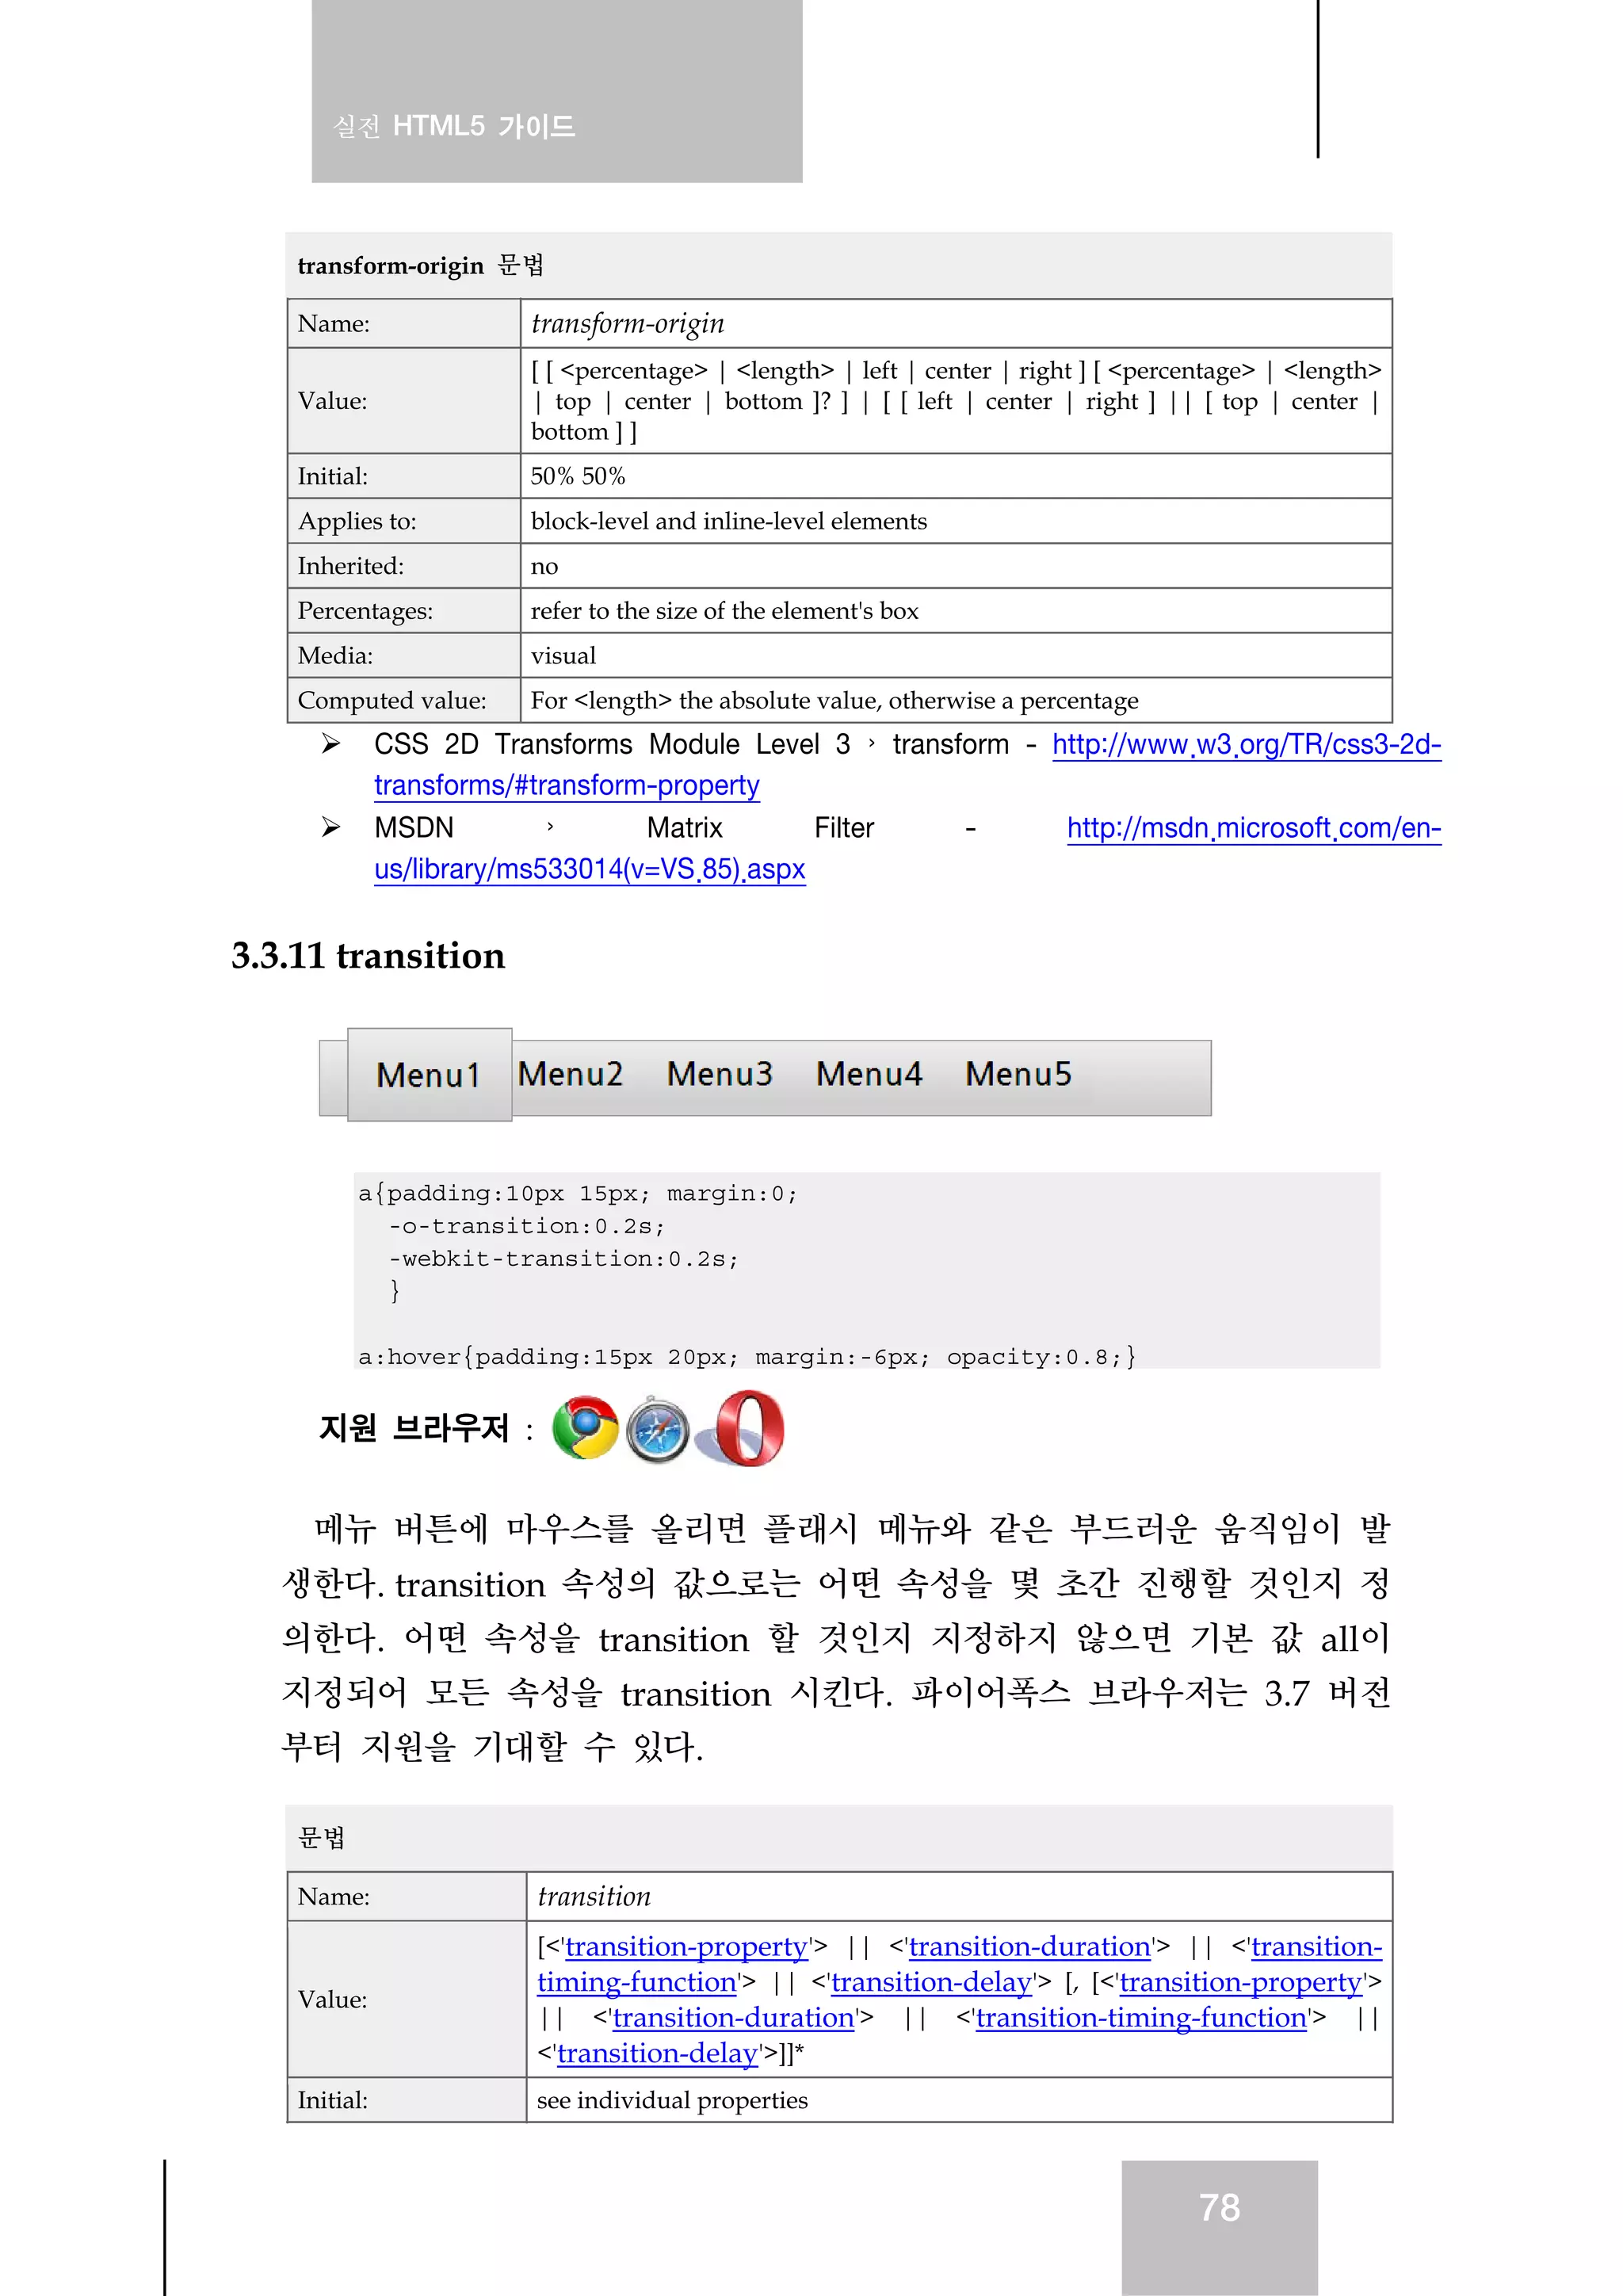The image size is (1623, 2296).
Task: Click the Chrome browser icon
Action: tap(585, 1427)
